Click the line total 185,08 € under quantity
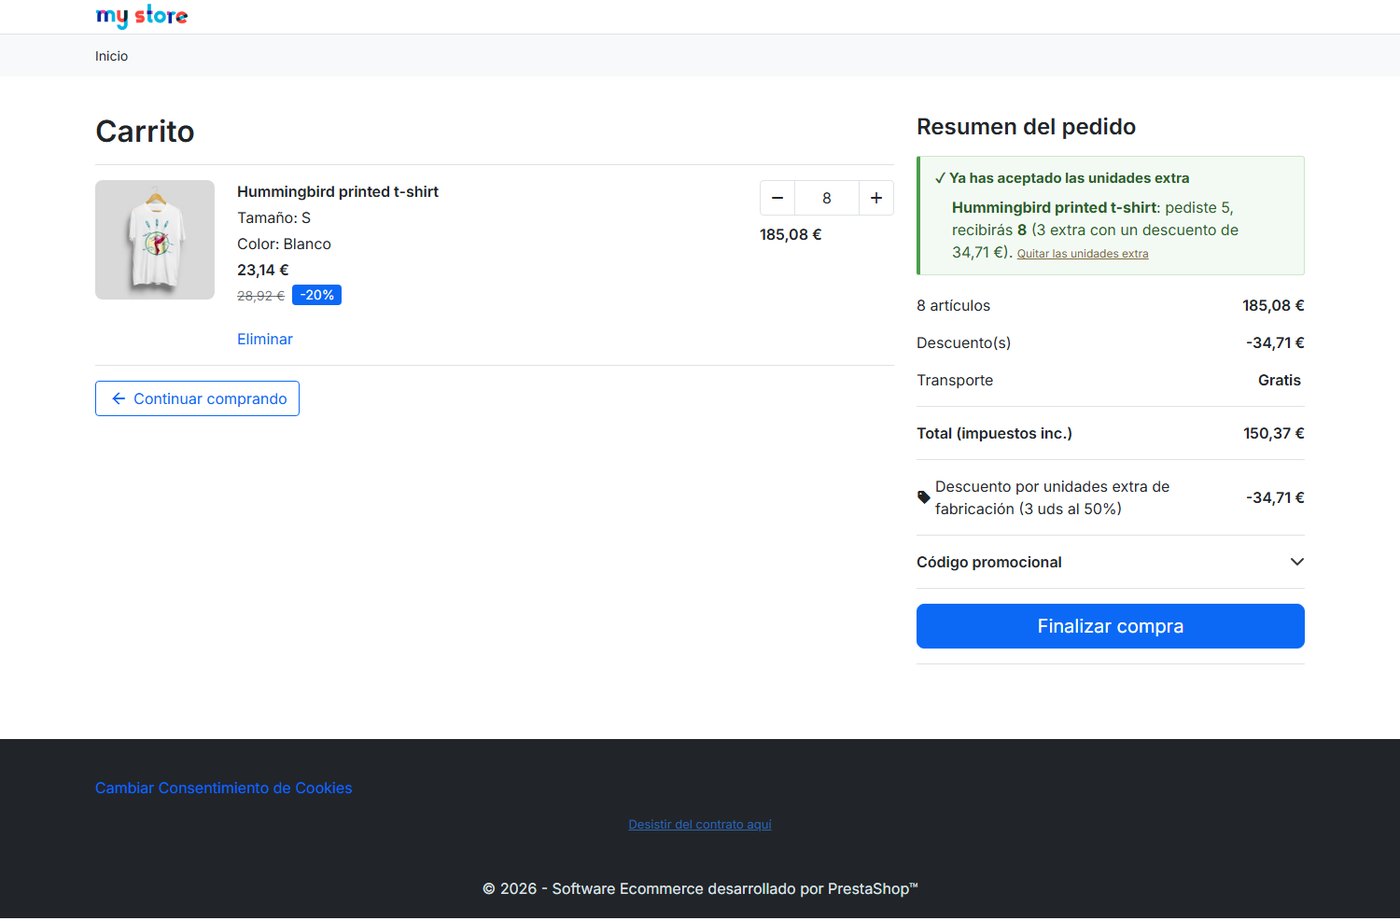The height and width of the screenshot is (921, 1400). [790, 235]
